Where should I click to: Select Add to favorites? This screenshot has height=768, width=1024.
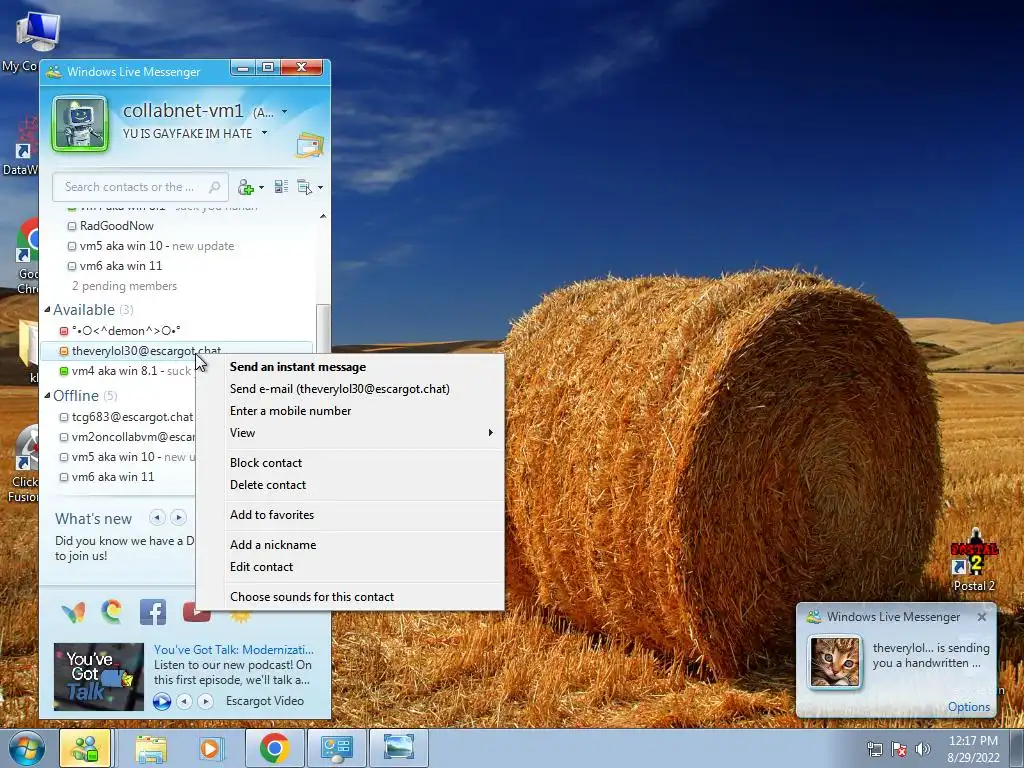[272, 515]
